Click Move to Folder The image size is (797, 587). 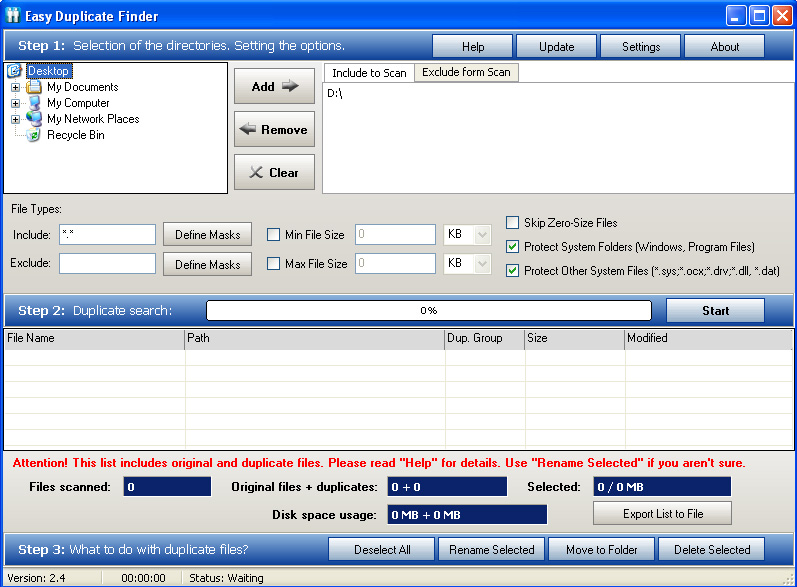pos(601,549)
